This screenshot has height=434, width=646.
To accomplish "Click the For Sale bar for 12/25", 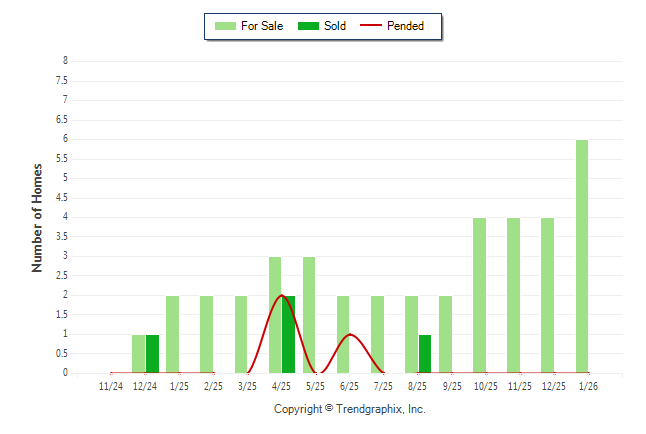I will 547,295.
